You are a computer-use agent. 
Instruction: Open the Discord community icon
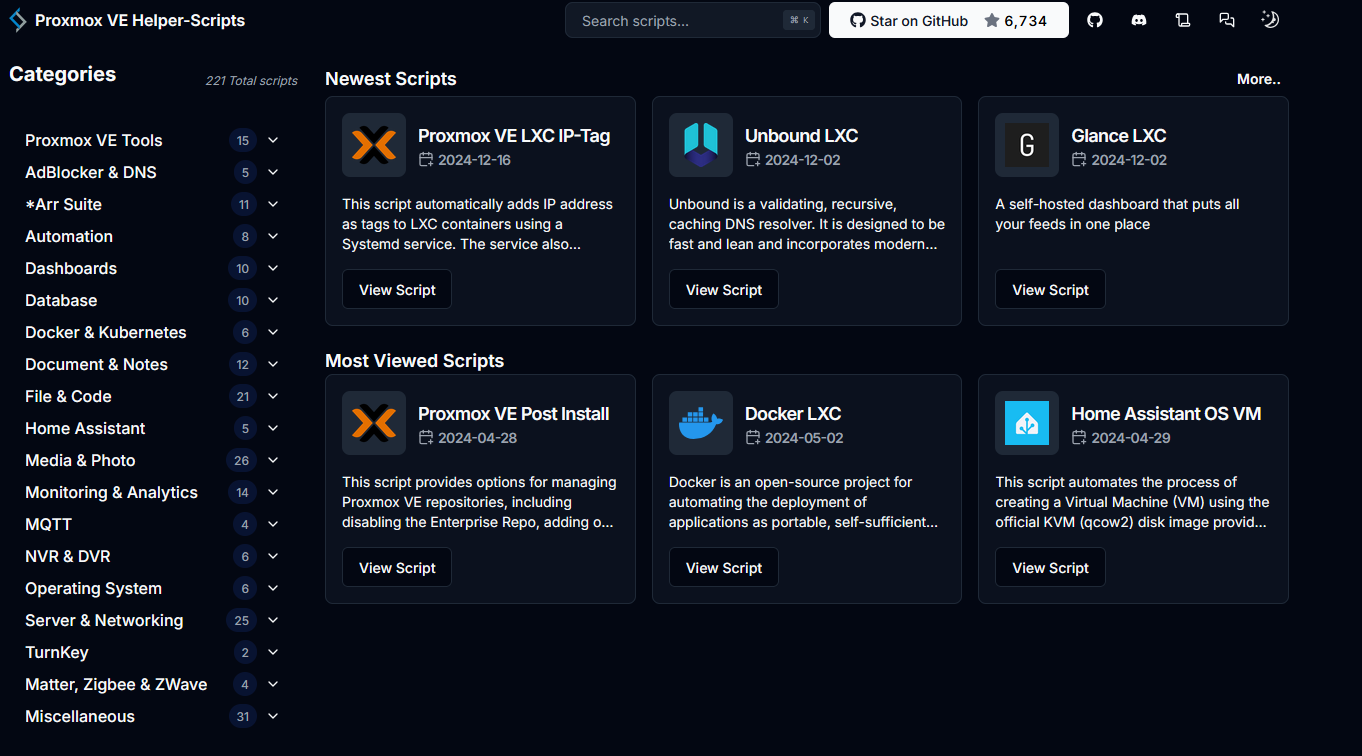(x=1139, y=19)
